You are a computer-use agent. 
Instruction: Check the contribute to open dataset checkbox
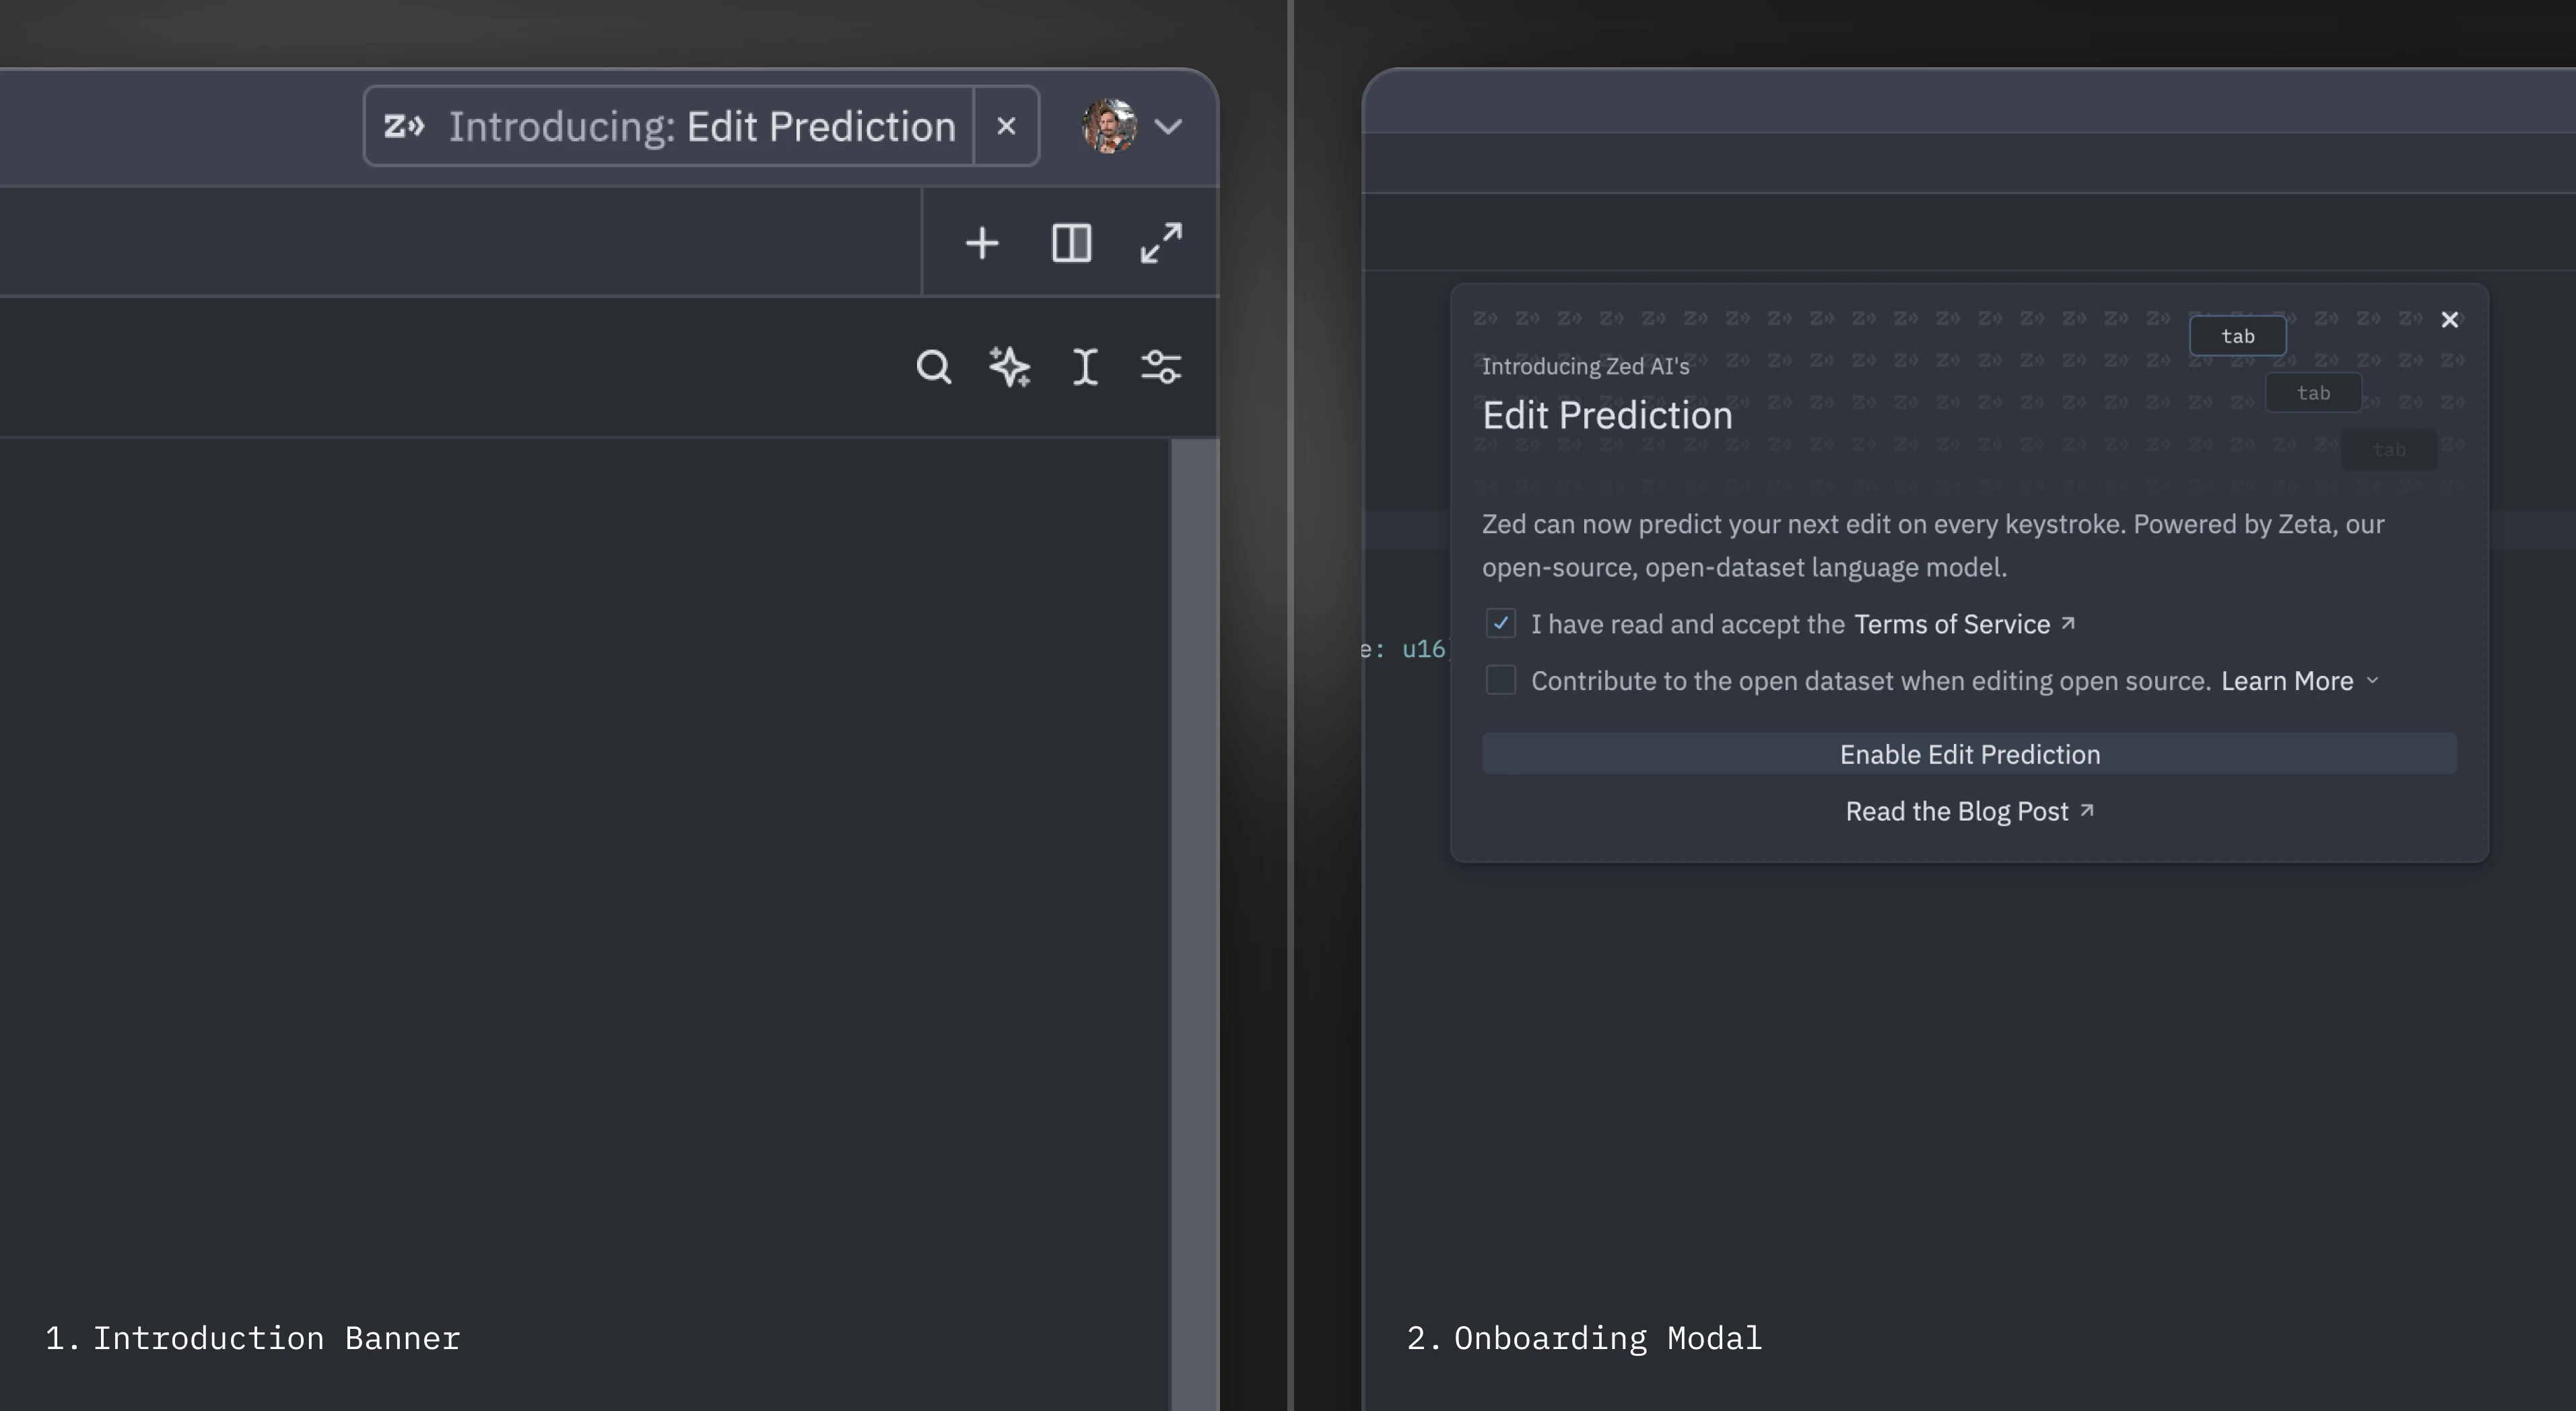[1500, 680]
